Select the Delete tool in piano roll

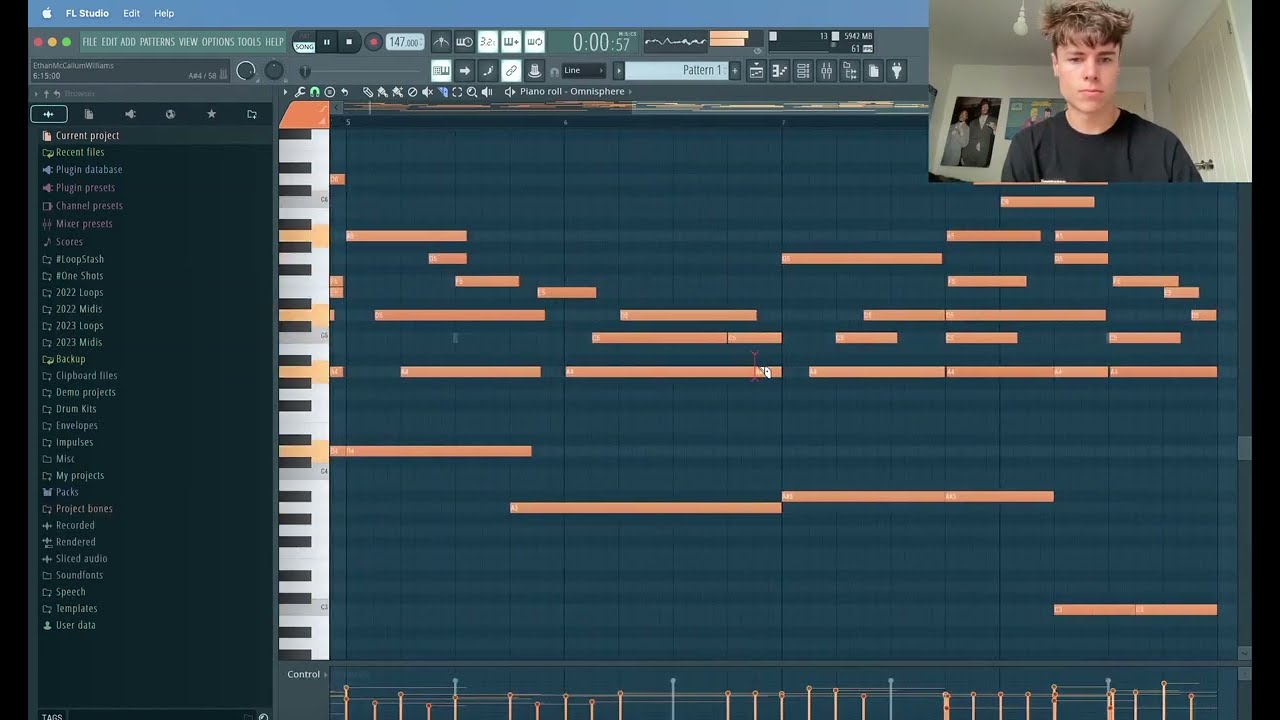click(x=412, y=92)
